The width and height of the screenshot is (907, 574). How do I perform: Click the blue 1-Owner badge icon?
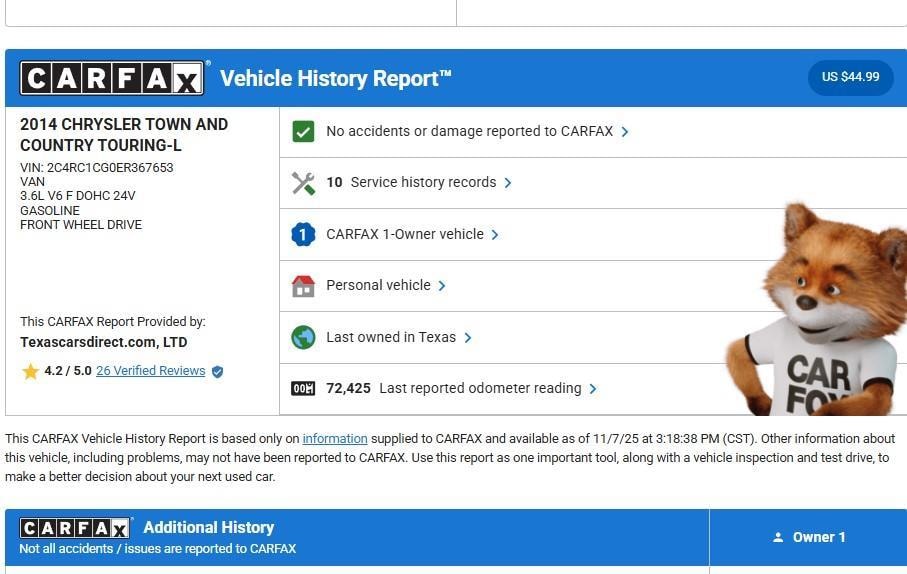[303, 234]
